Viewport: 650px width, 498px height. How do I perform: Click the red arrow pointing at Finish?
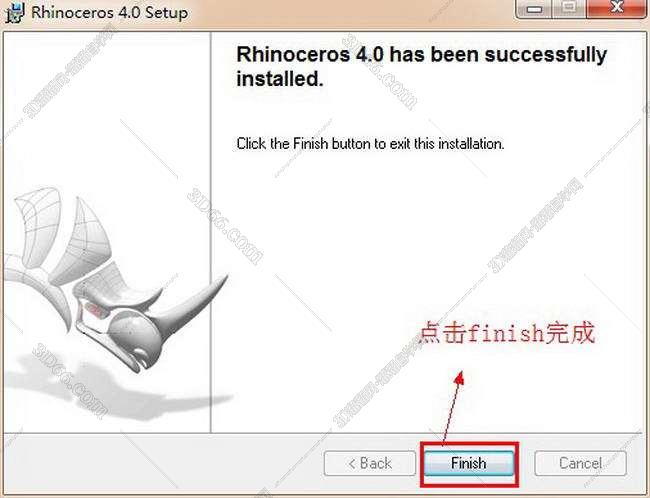coord(452,408)
